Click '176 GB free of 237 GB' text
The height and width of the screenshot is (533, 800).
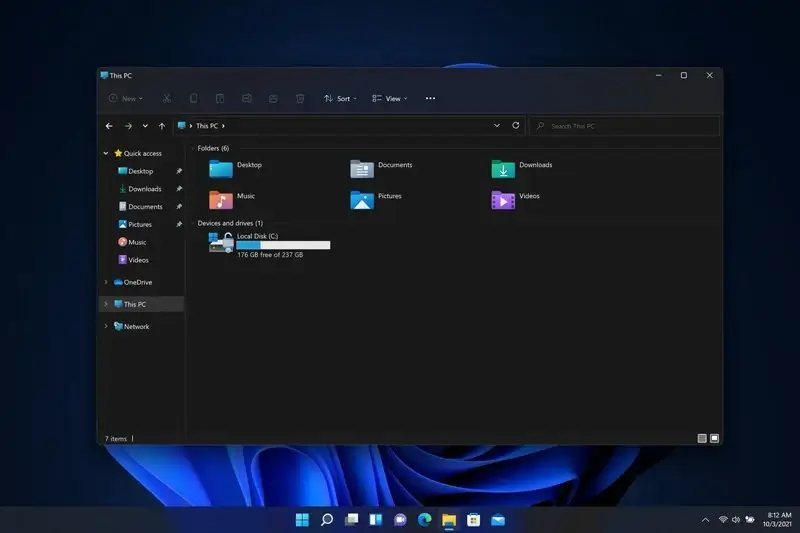[x=270, y=255]
